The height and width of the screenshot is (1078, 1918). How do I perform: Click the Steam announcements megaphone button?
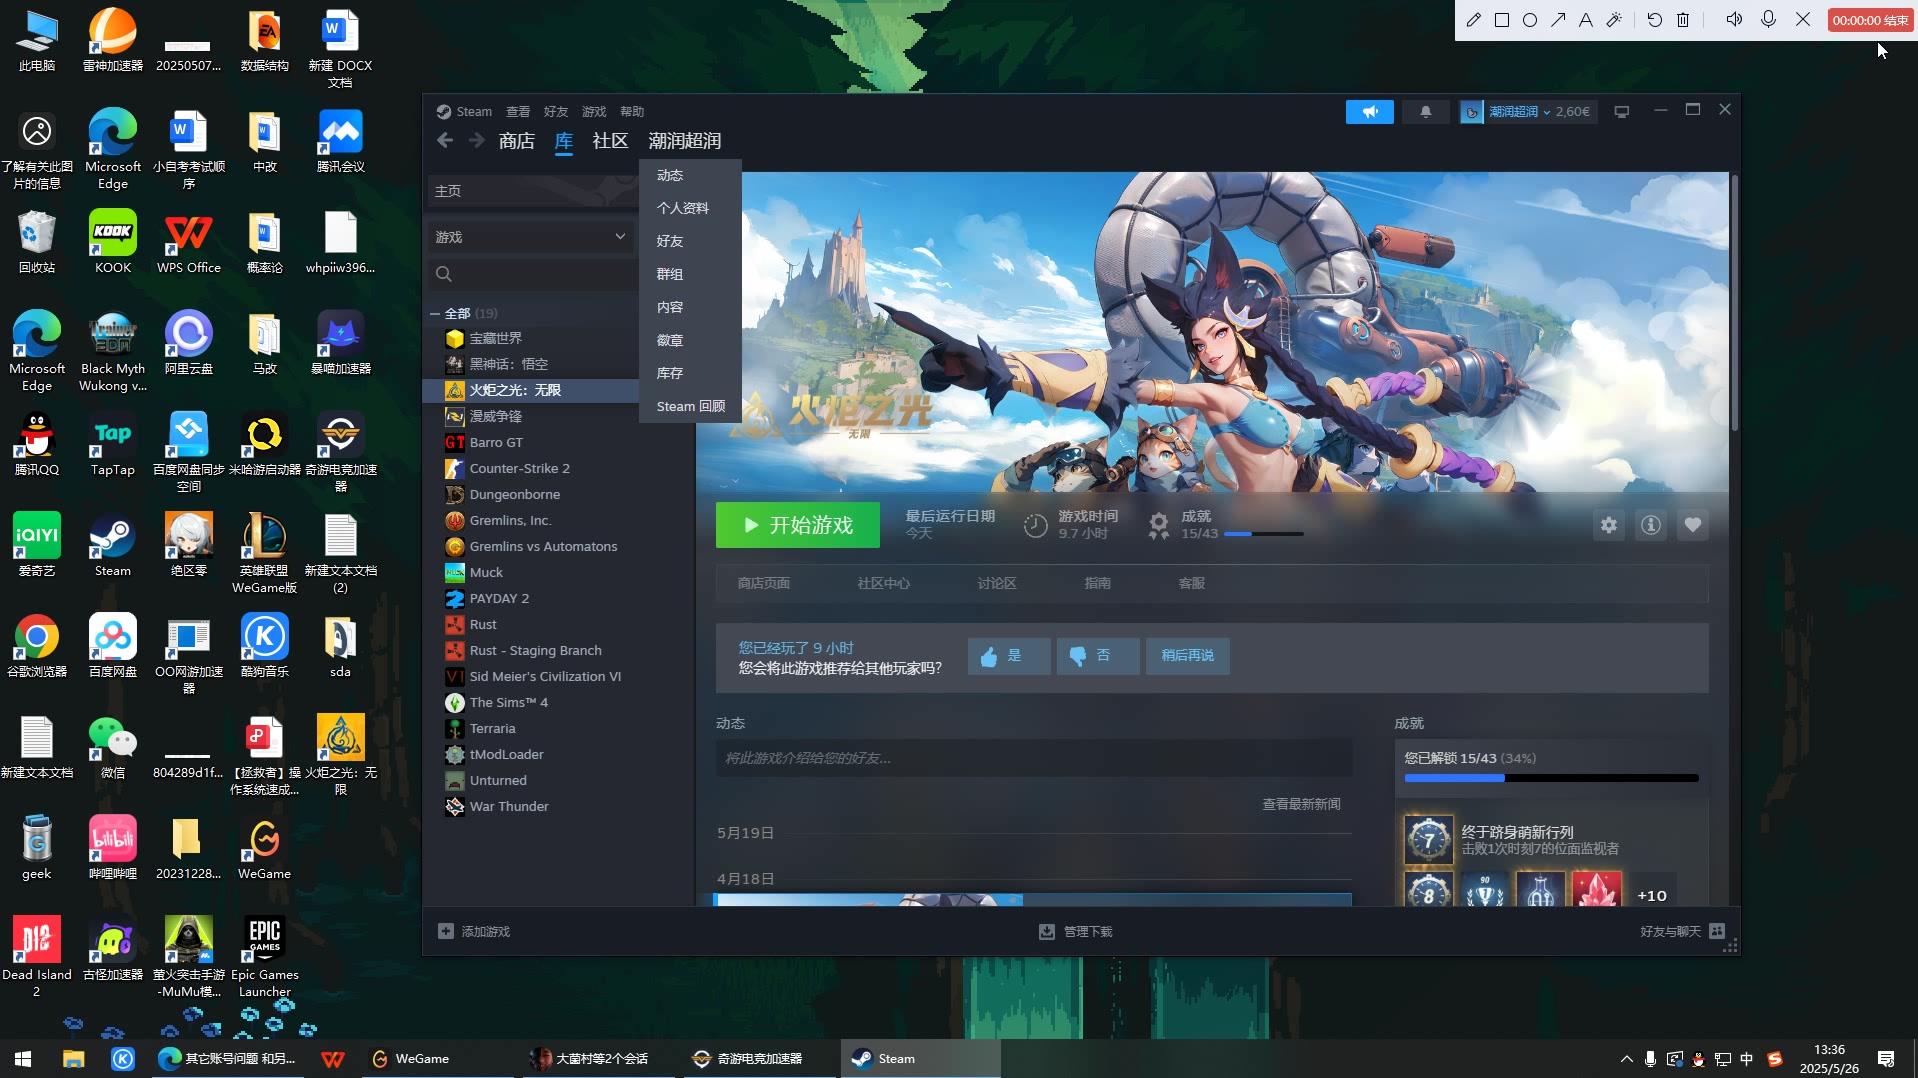[1369, 112]
